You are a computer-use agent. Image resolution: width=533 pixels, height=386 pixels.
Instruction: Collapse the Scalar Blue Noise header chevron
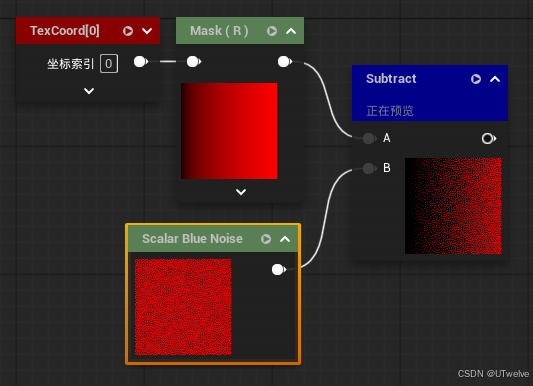point(285,239)
